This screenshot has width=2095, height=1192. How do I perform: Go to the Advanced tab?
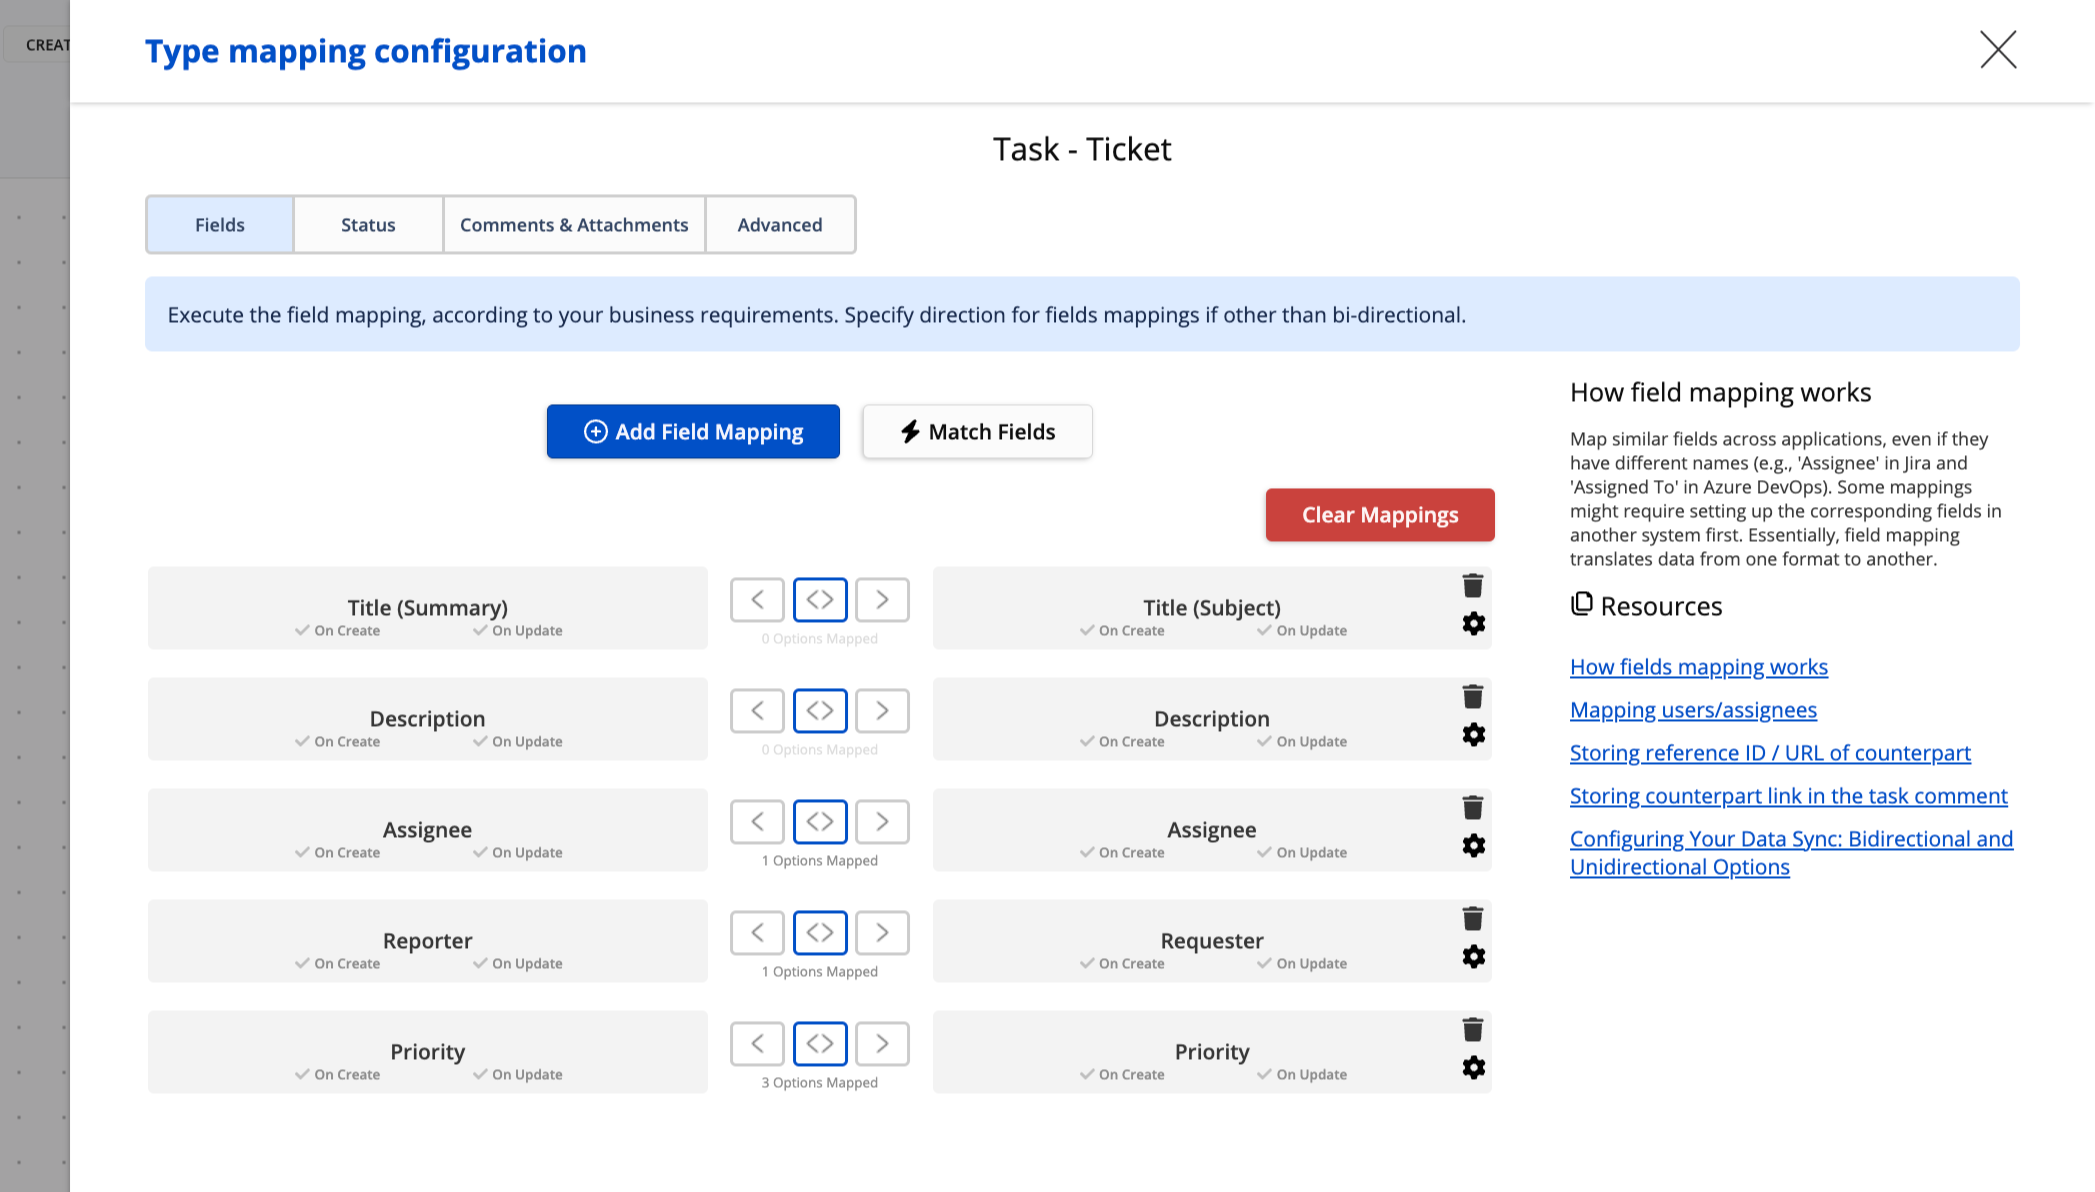pyautogui.click(x=780, y=225)
